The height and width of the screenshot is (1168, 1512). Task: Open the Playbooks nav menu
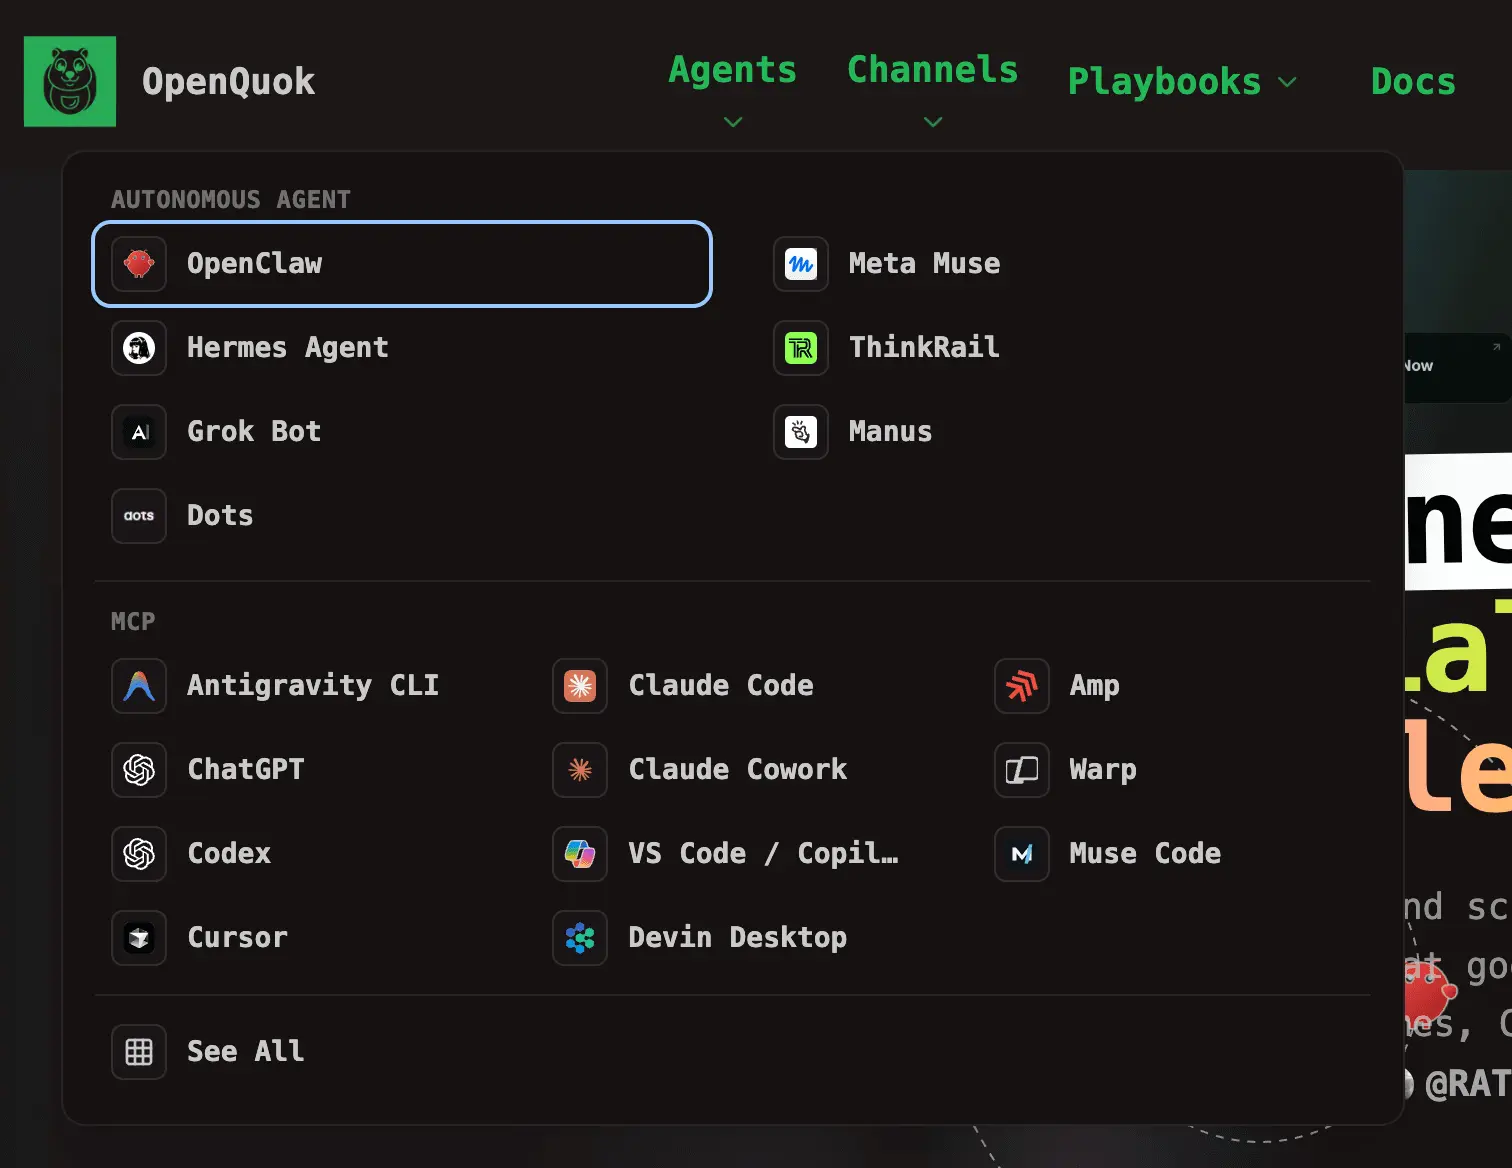(1165, 82)
